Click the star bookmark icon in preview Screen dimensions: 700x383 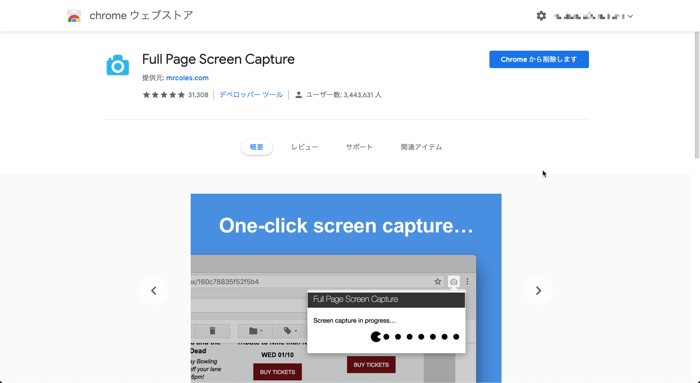pos(438,282)
